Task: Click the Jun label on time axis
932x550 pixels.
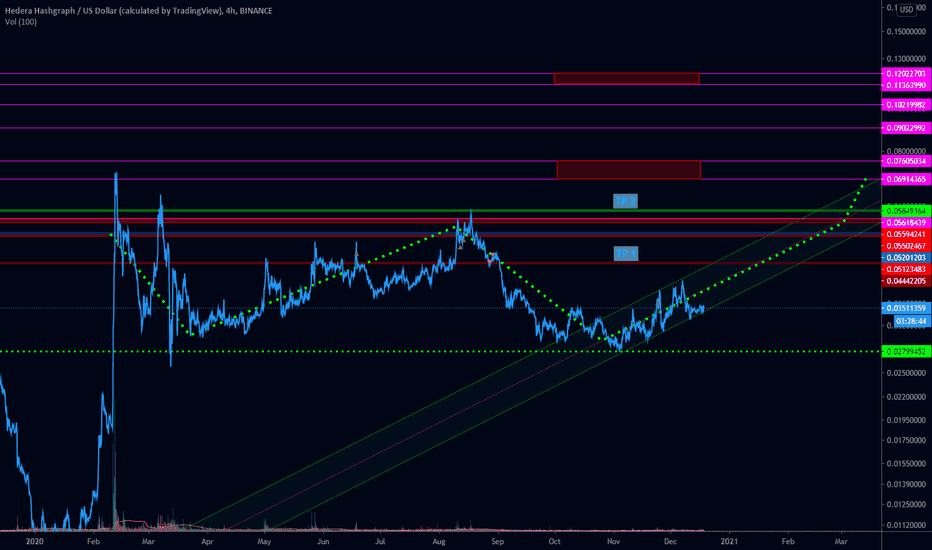Action: pos(323,541)
